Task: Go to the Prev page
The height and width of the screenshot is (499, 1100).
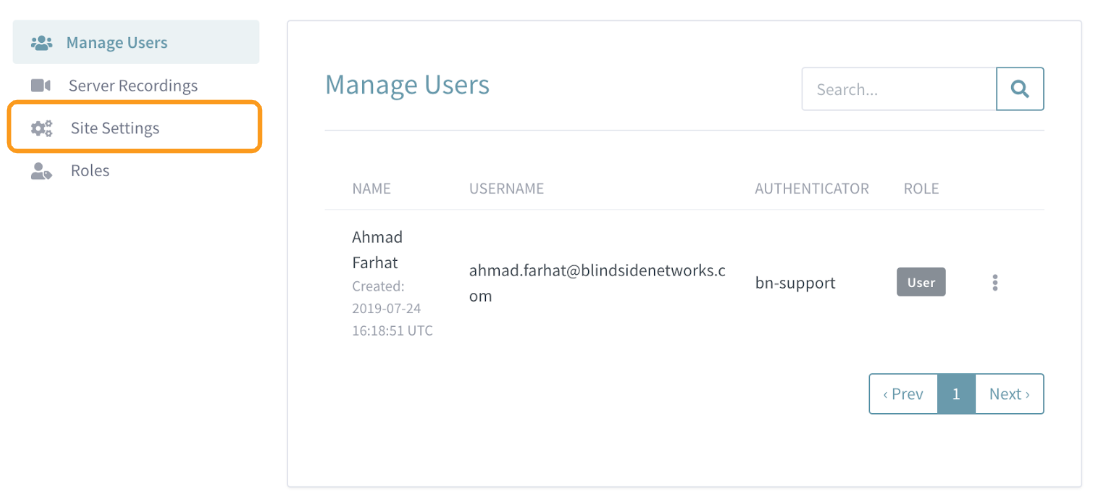Action: pos(904,394)
